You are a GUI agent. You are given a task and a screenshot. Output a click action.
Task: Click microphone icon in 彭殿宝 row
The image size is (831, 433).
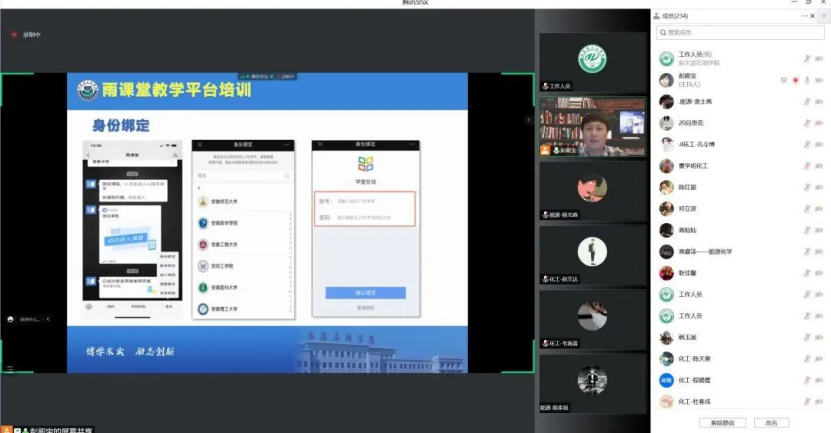pyautogui.click(x=807, y=80)
